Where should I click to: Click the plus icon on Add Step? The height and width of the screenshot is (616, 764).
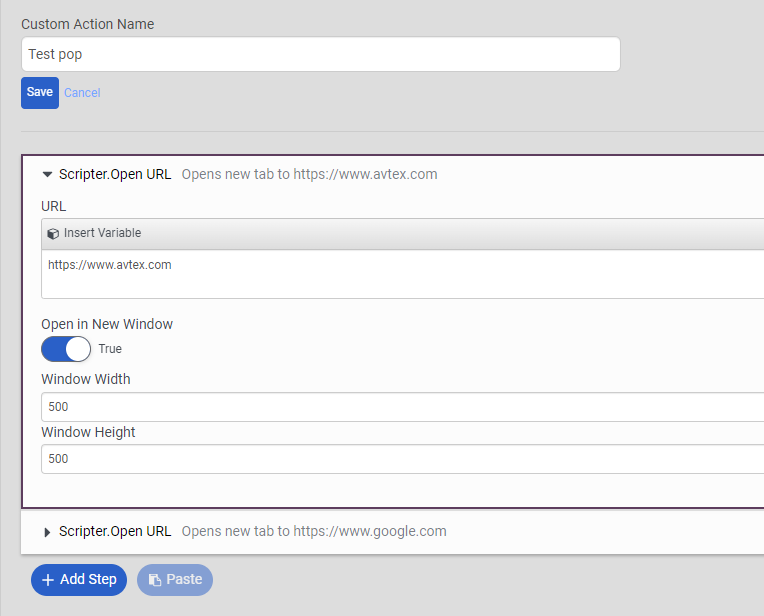tap(48, 580)
